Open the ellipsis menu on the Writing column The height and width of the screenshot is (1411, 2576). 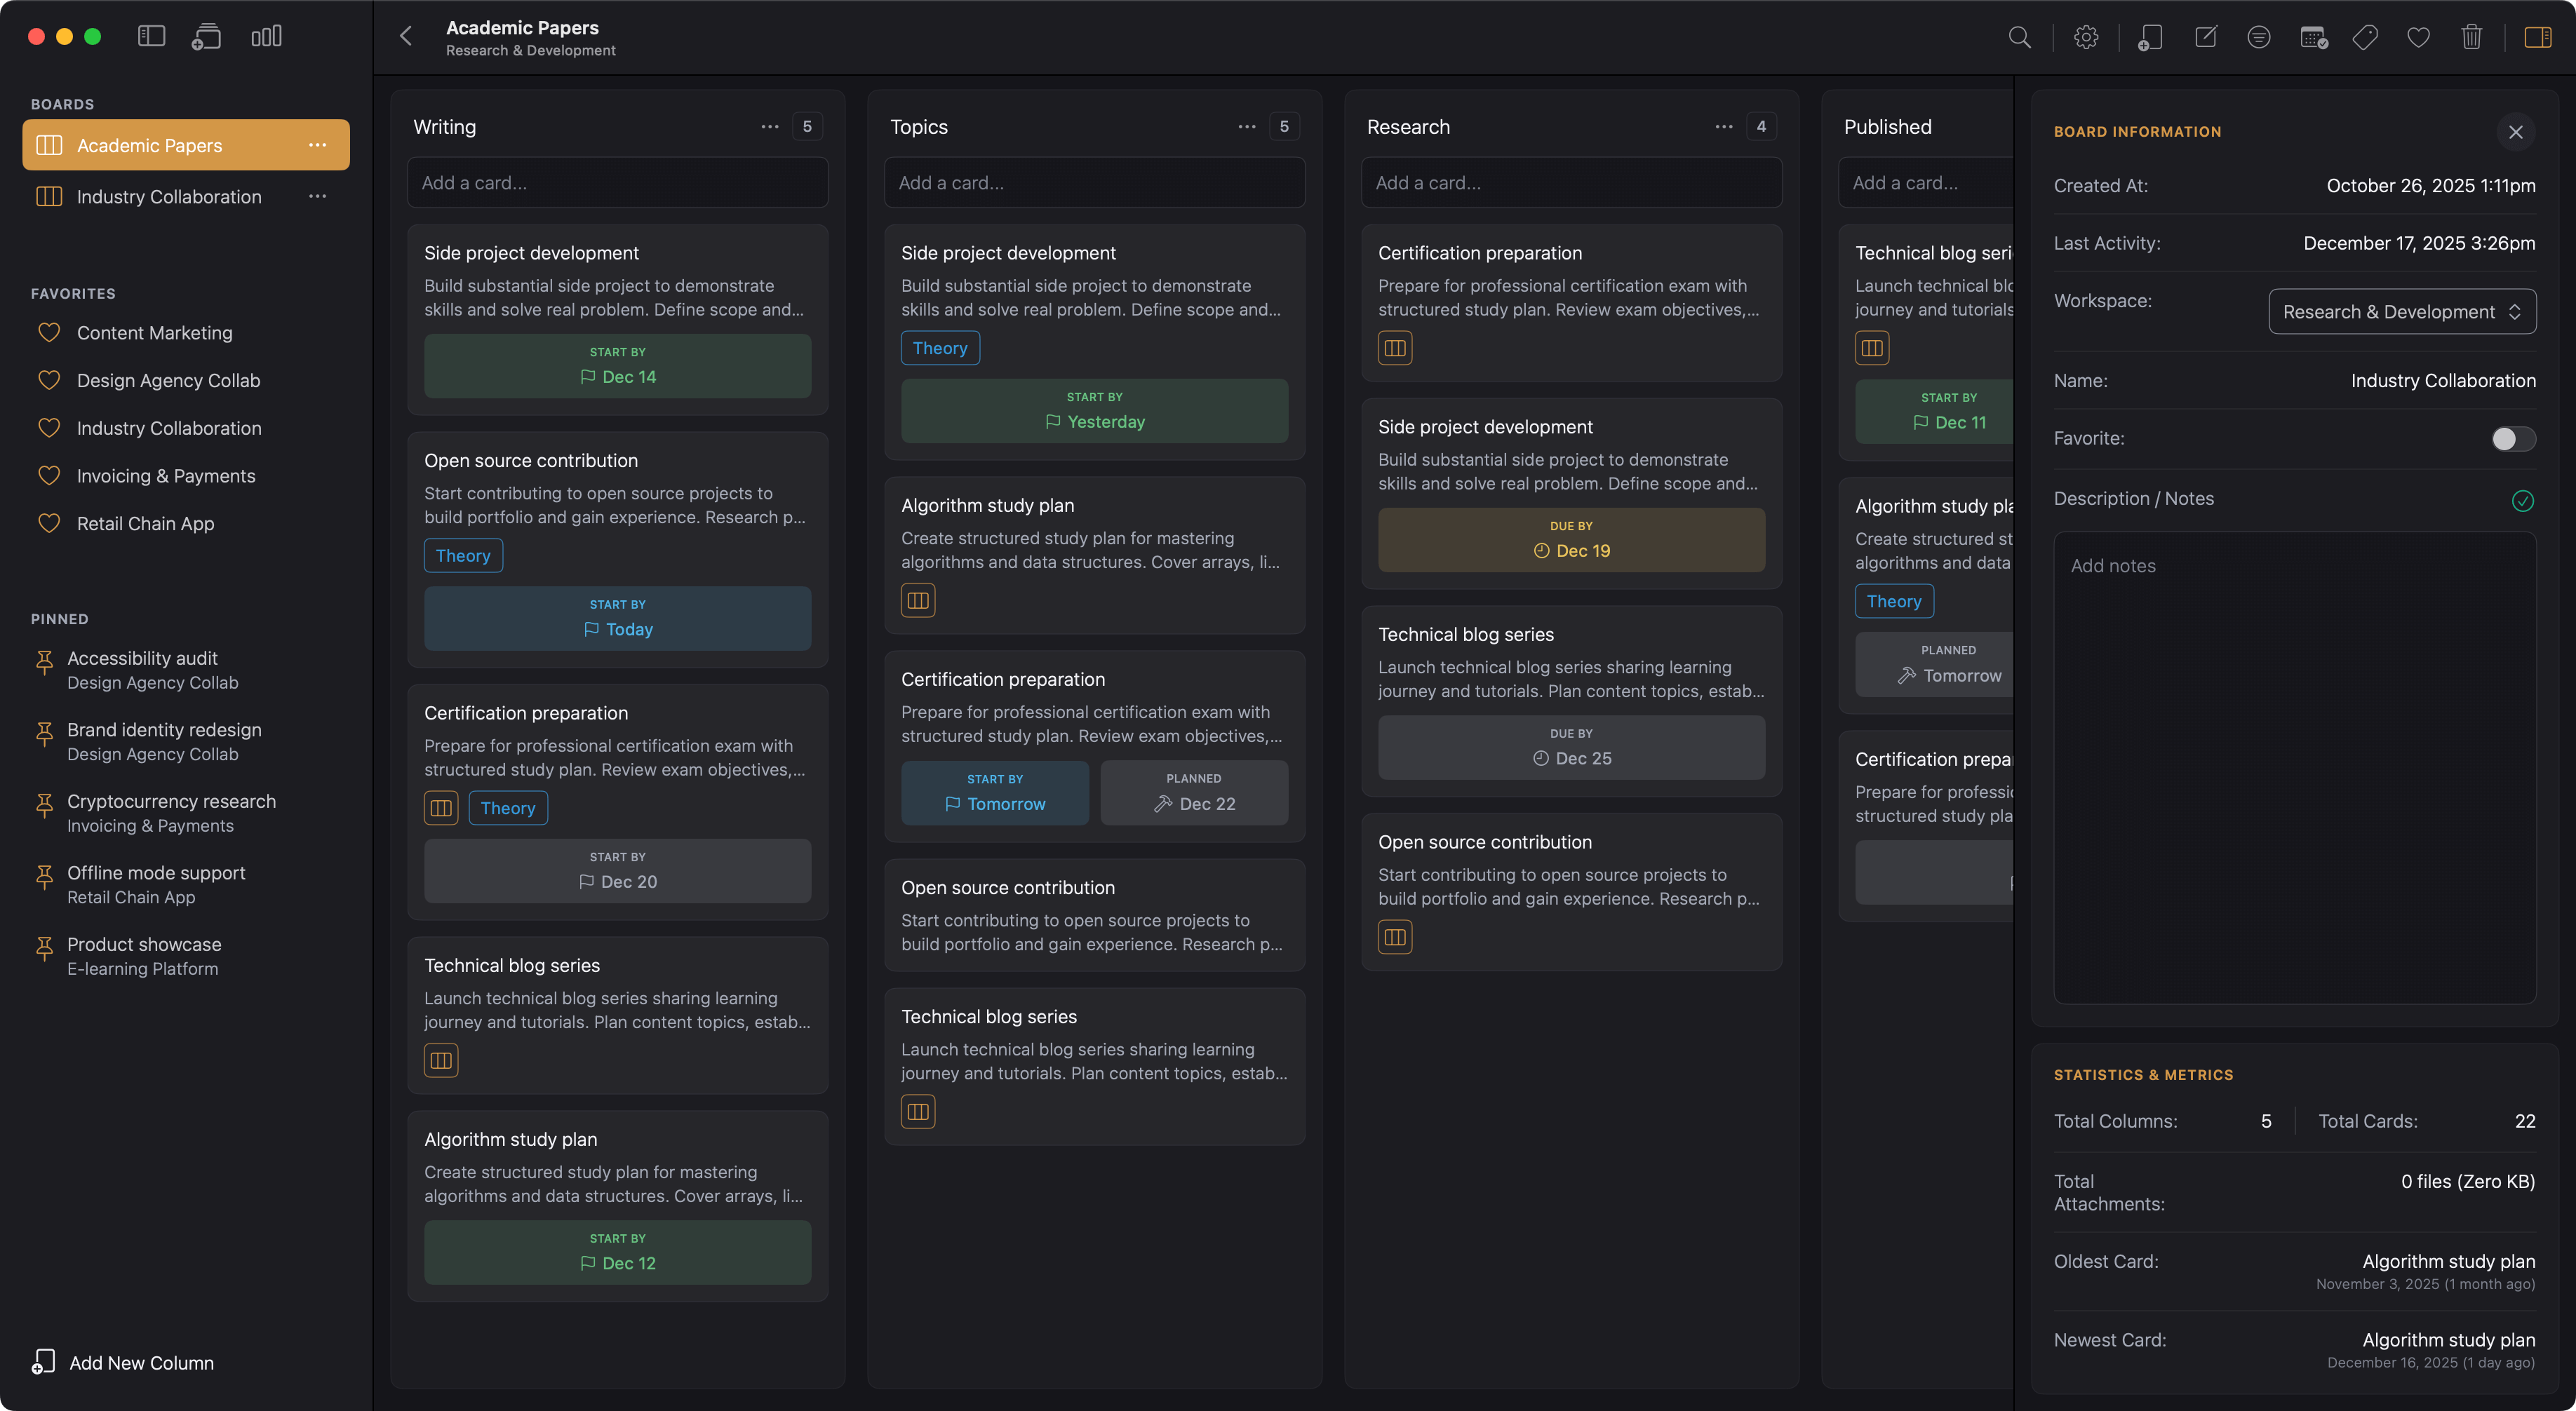pyautogui.click(x=770, y=126)
